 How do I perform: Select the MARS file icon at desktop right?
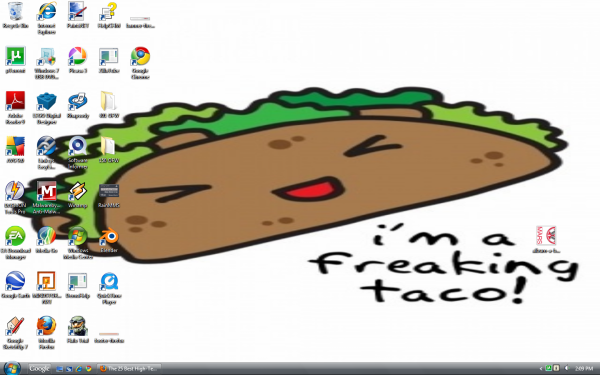pos(546,239)
